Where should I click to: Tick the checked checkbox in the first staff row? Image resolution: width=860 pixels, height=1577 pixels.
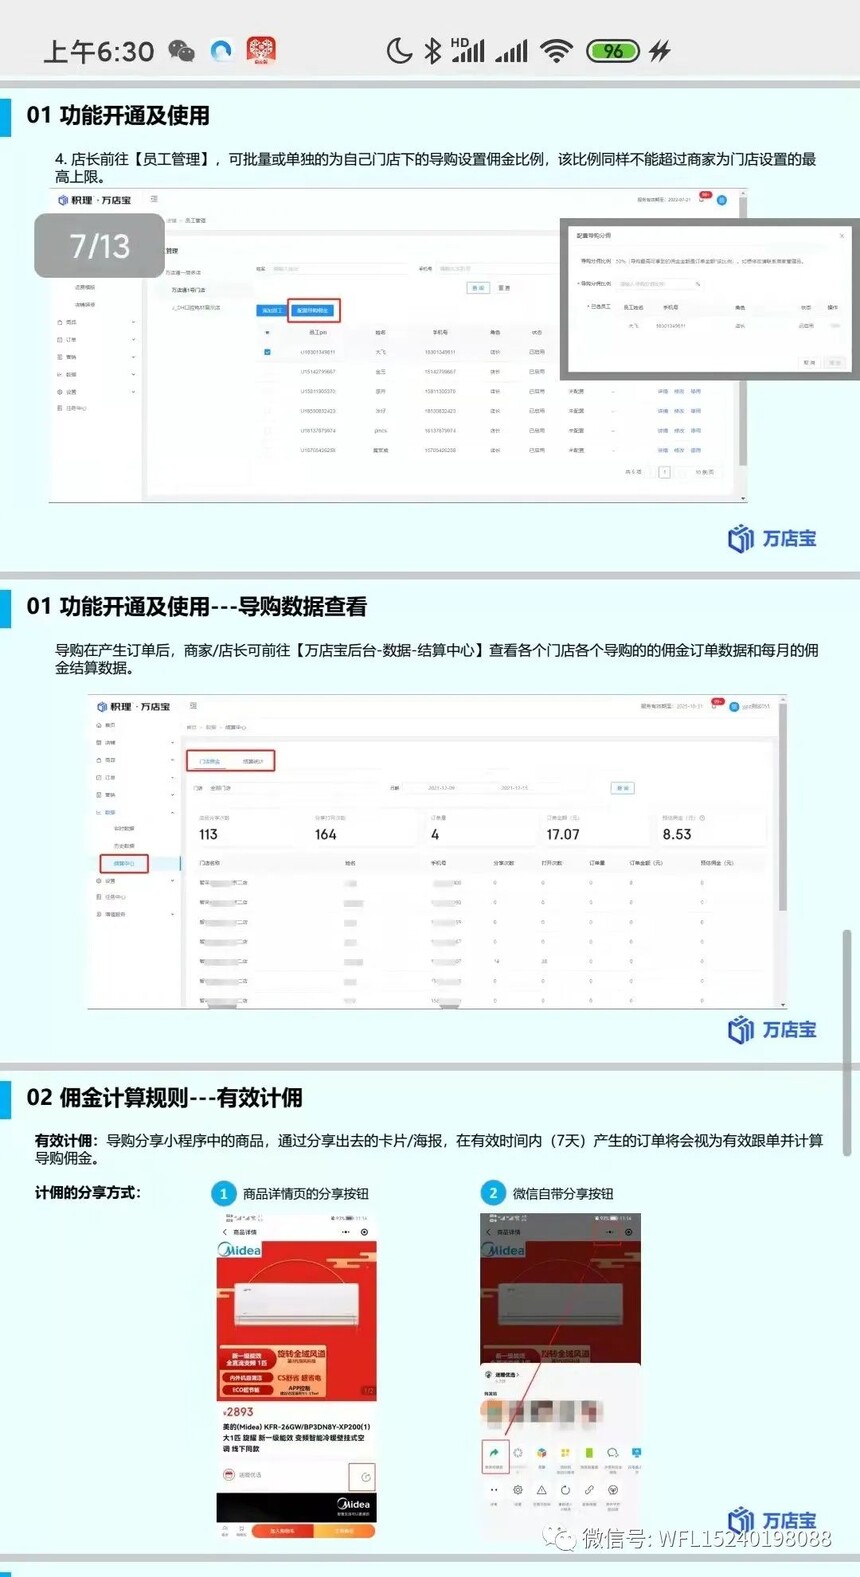coord(267,352)
